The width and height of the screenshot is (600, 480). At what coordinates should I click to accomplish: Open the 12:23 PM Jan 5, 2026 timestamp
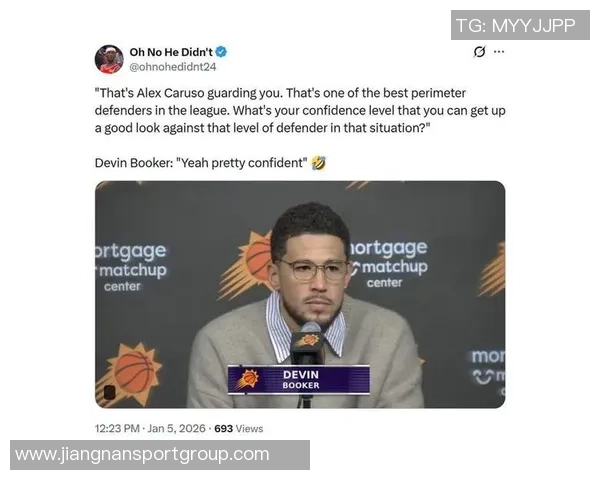[x=150, y=428]
